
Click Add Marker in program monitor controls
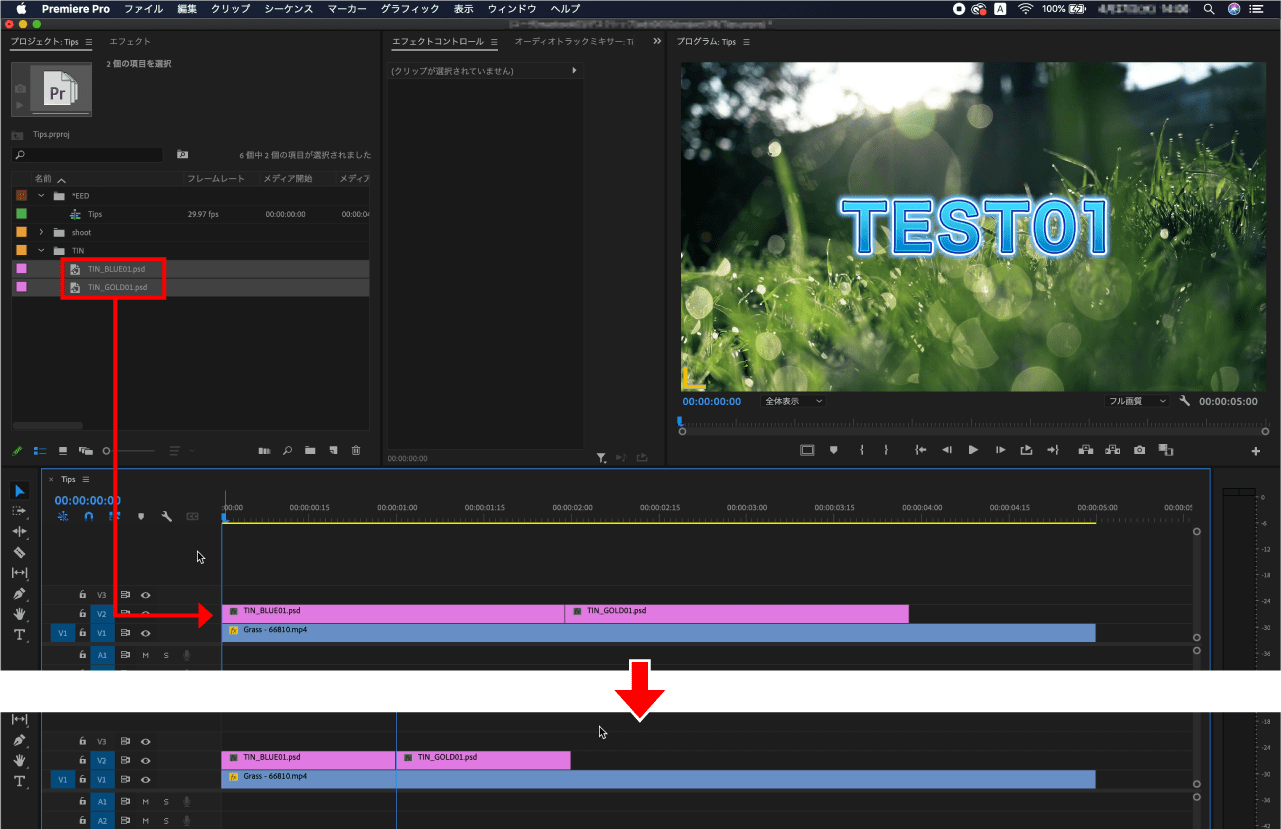[834, 450]
